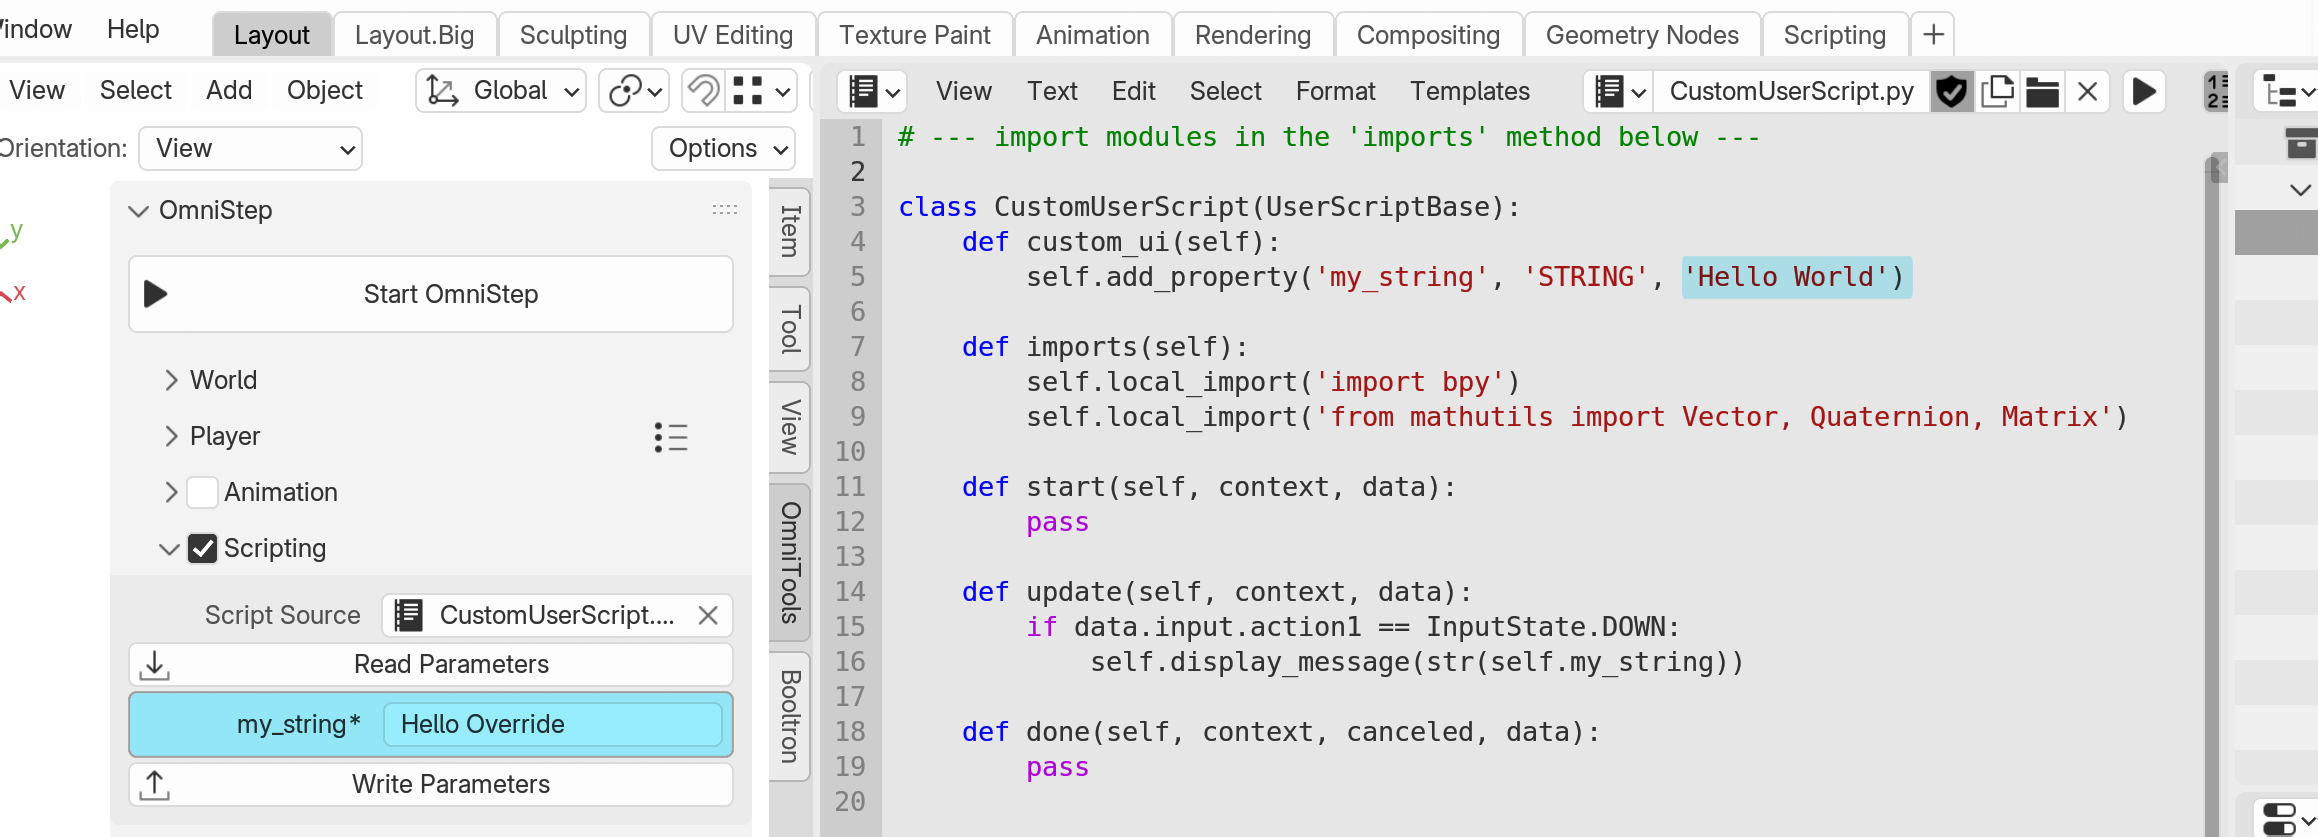Open the 3D viewport Select menu

pos(135,90)
